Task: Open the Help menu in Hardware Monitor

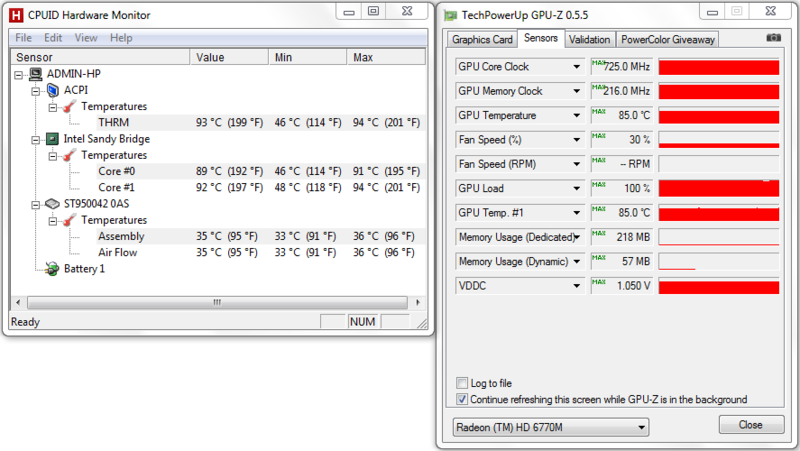Action: 121,38
